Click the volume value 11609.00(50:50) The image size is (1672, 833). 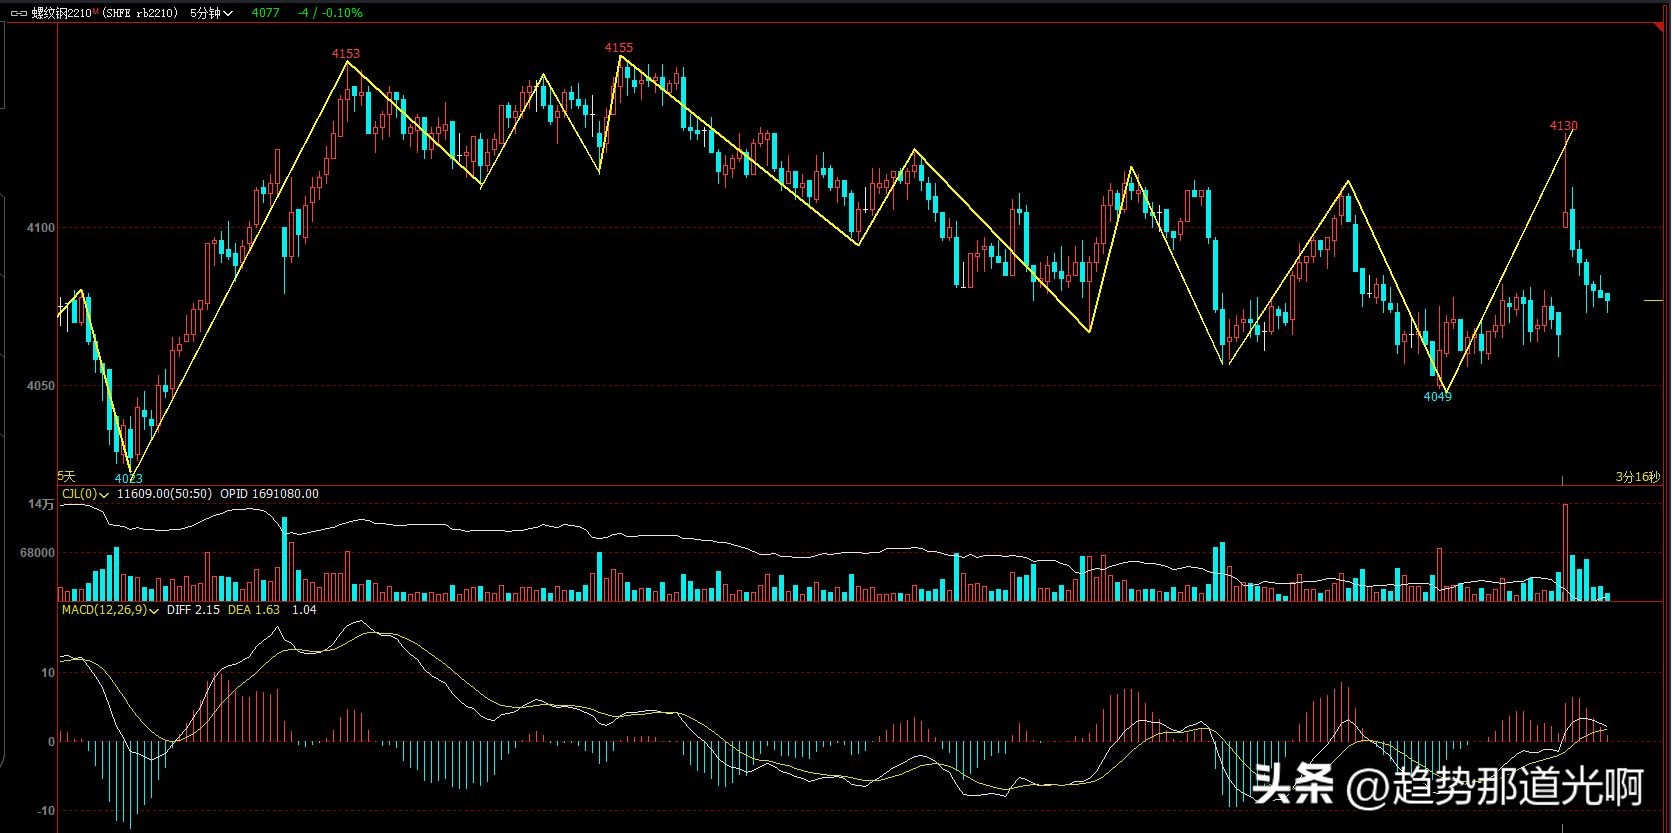(x=164, y=494)
